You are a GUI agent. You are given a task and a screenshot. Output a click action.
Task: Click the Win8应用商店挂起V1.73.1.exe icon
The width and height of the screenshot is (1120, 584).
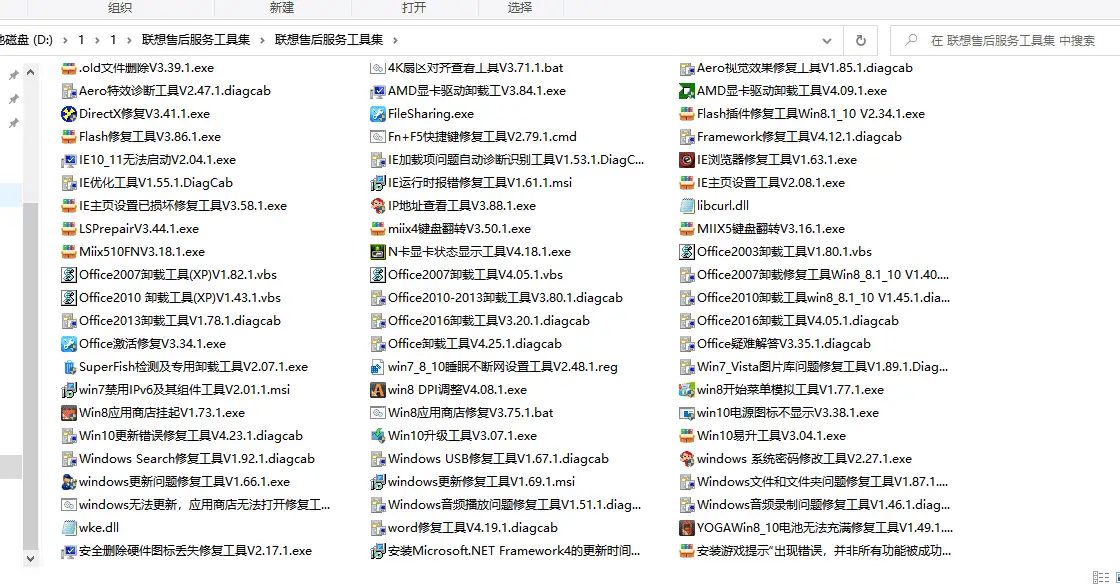pos(69,413)
